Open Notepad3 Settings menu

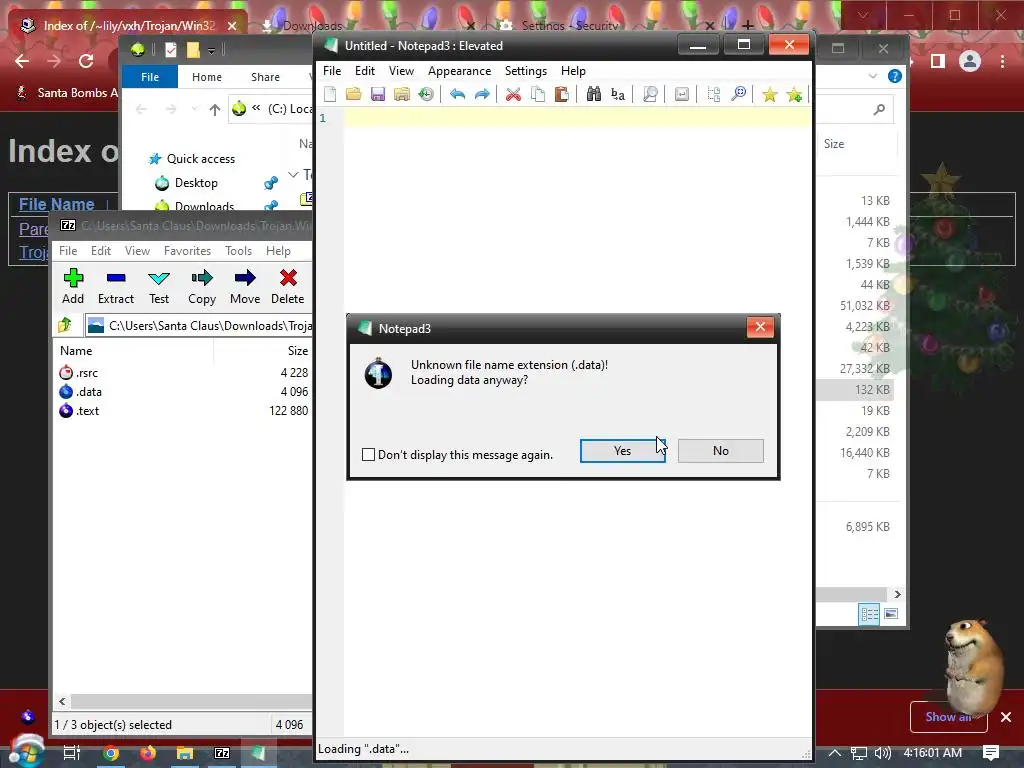pyautogui.click(x=526, y=71)
